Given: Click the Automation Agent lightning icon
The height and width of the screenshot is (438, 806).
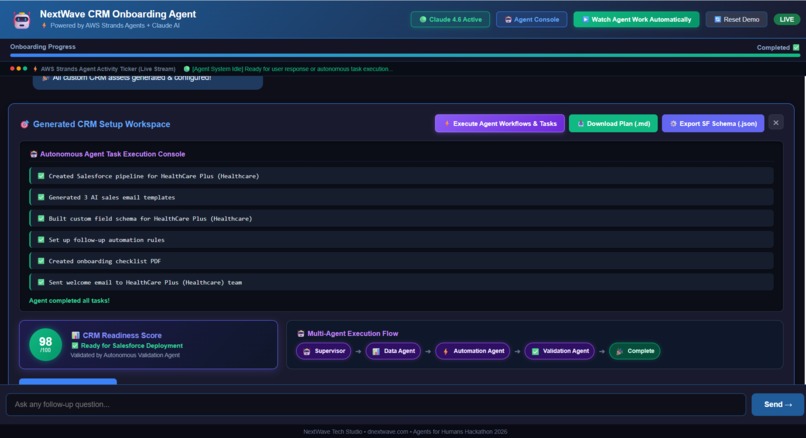Looking at the screenshot, I should point(446,352).
